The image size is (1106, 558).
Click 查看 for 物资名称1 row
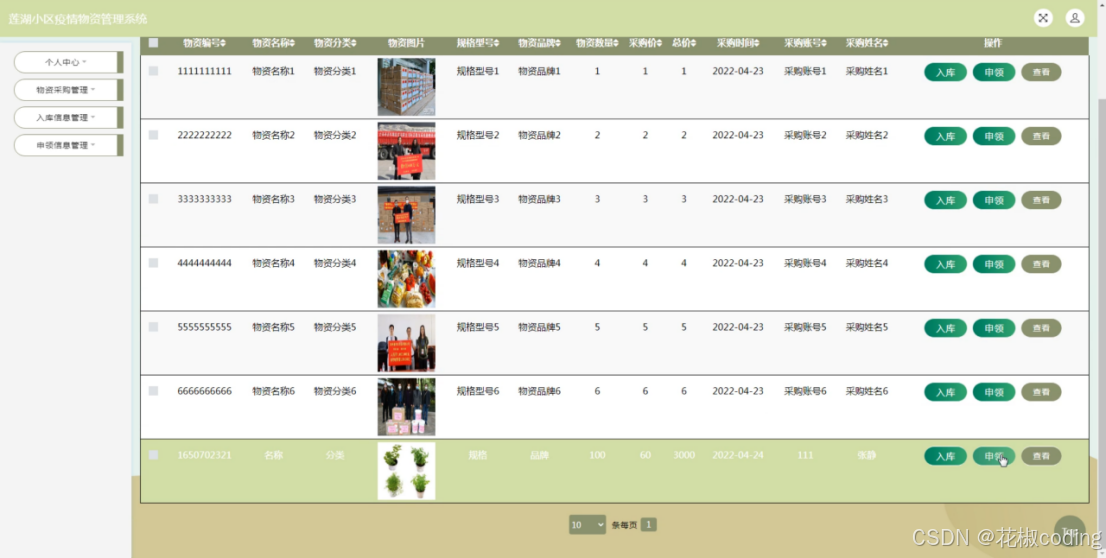(1041, 72)
